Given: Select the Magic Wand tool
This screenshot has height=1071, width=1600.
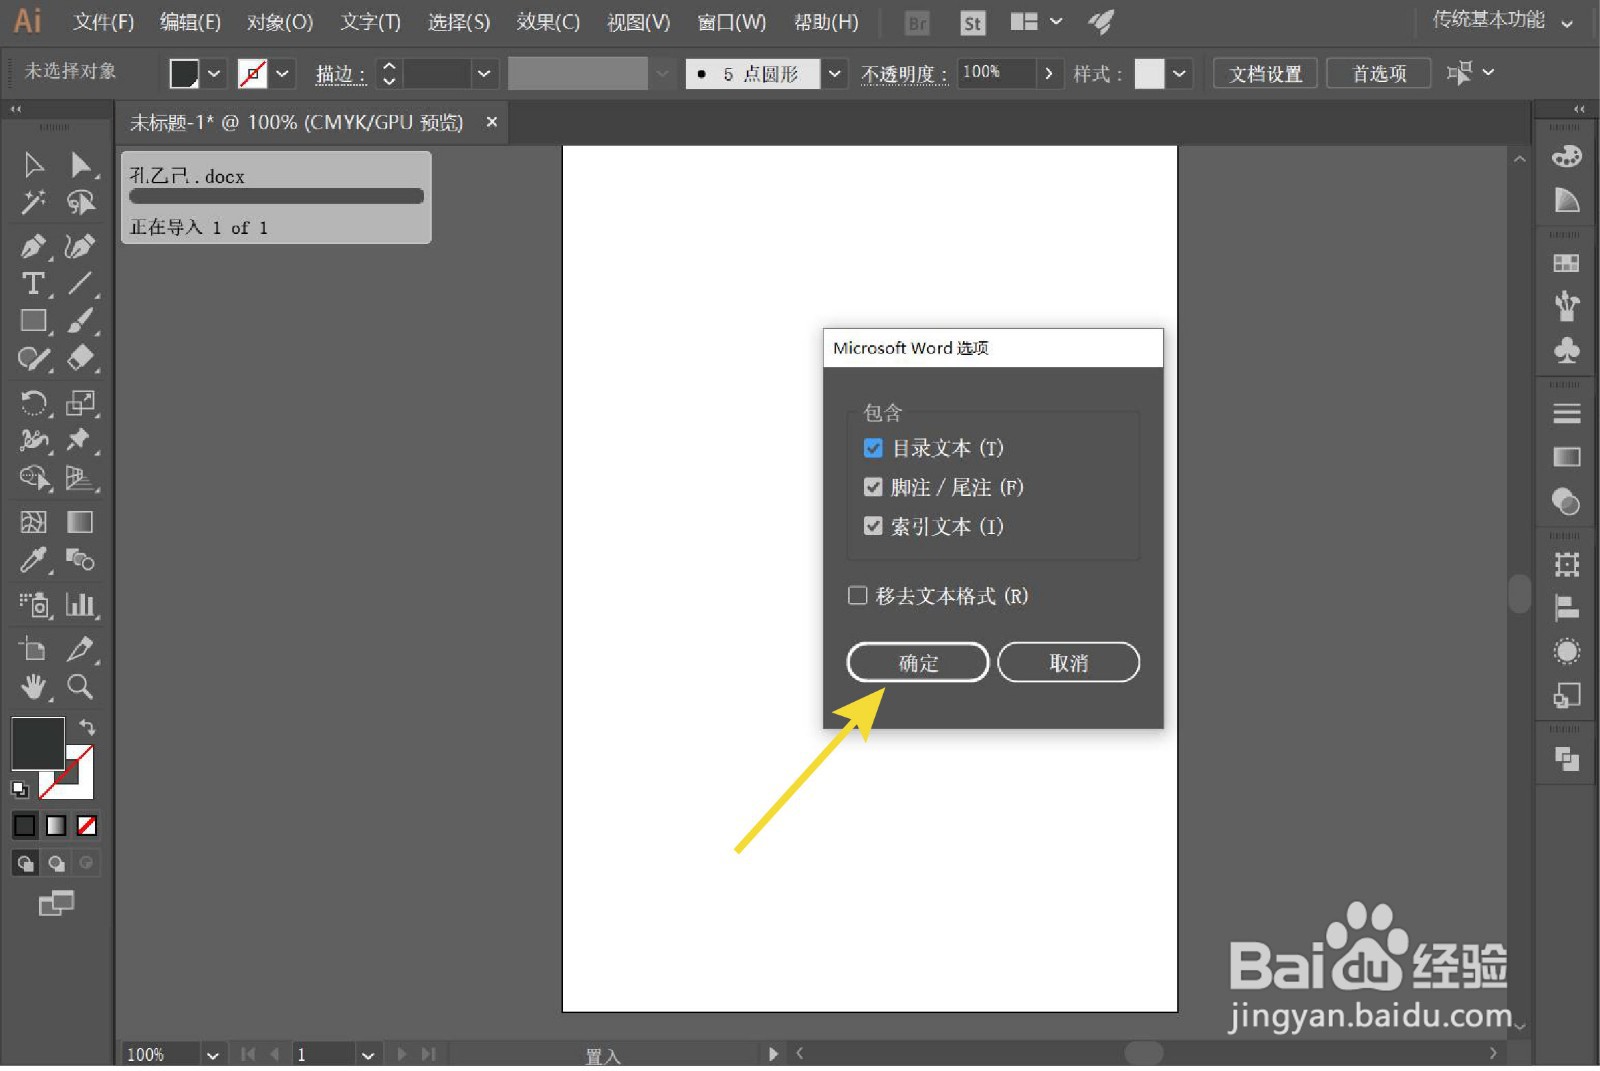Looking at the screenshot, I should [33, 203].
